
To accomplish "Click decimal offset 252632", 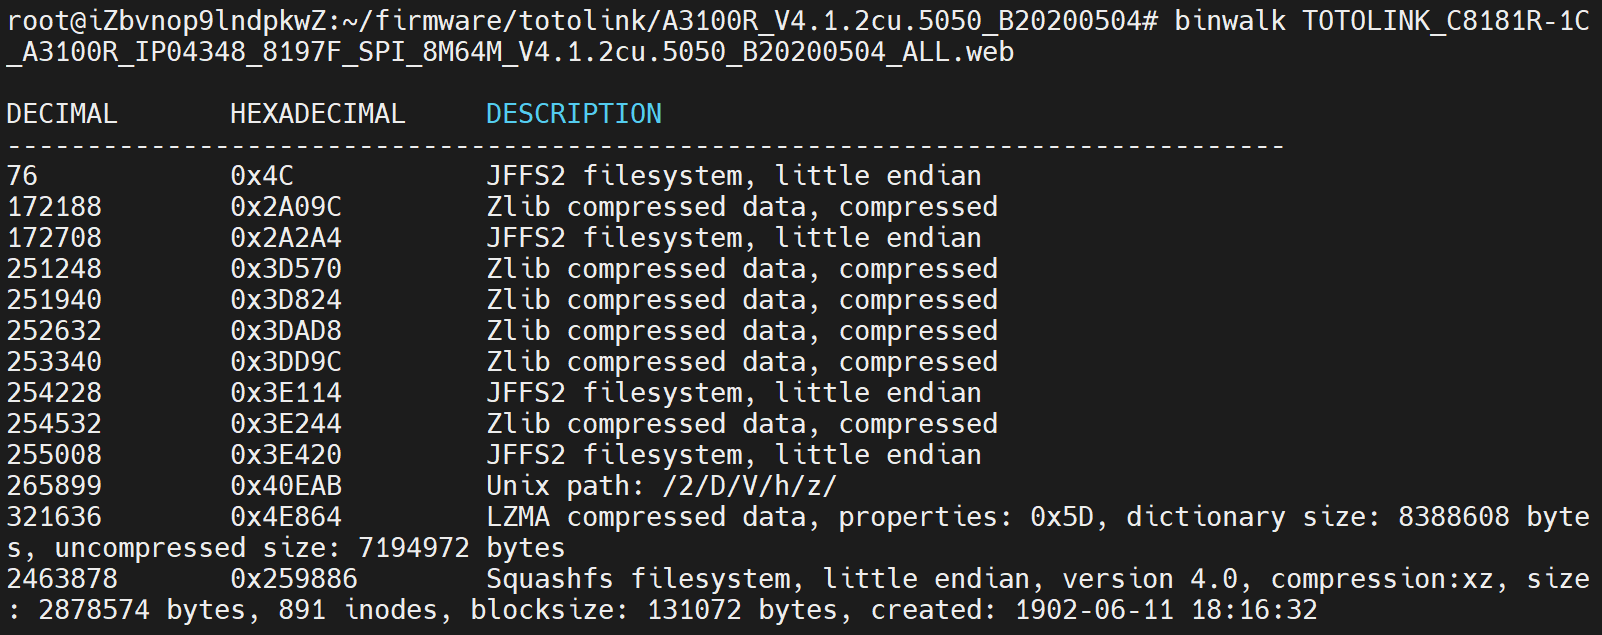I will 54,331.
